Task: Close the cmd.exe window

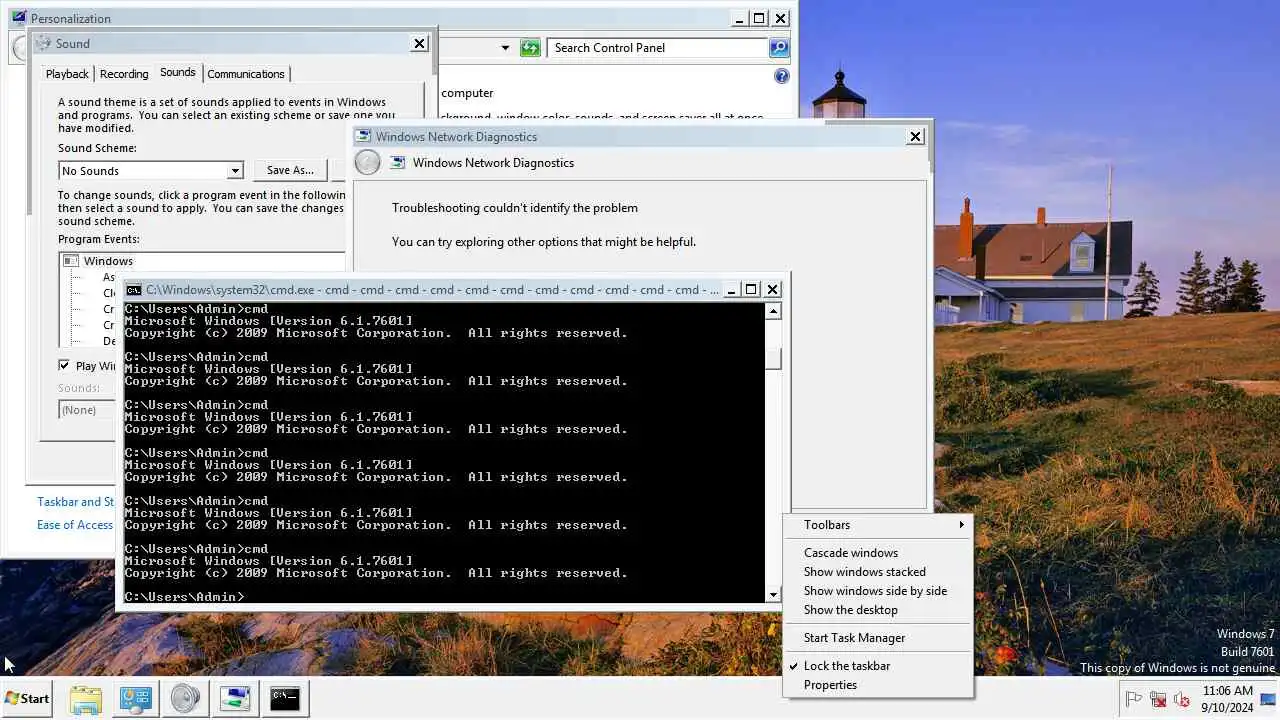Action: tap(772, 290)
